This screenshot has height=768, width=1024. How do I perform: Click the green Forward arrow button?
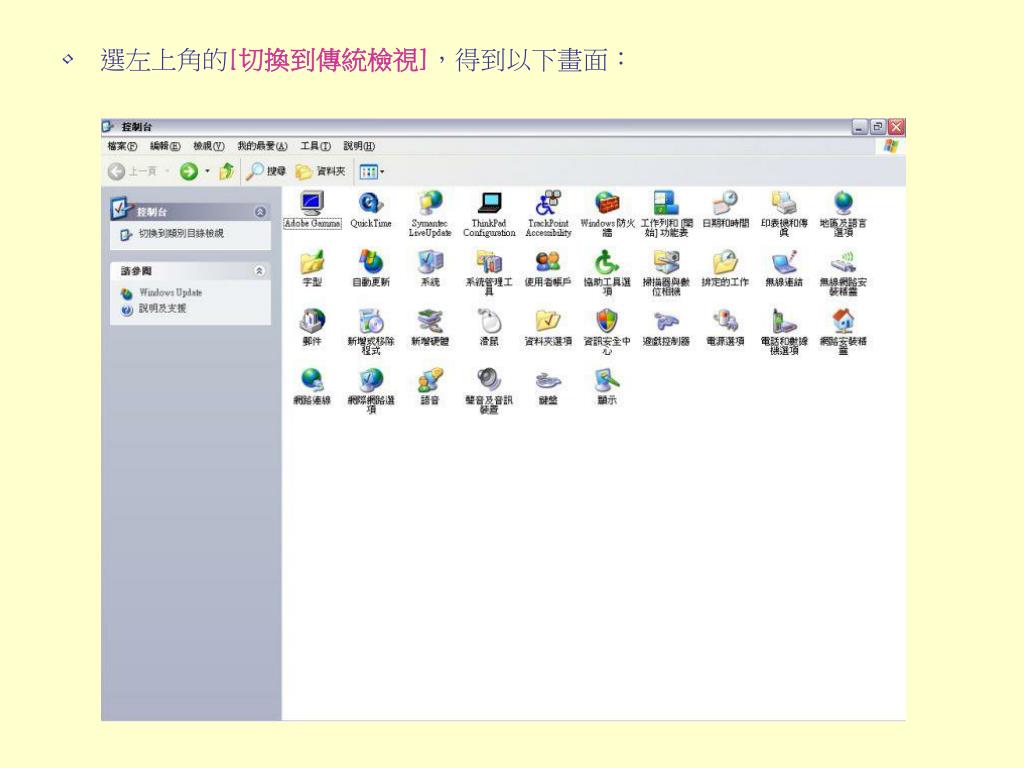(189, 172)
